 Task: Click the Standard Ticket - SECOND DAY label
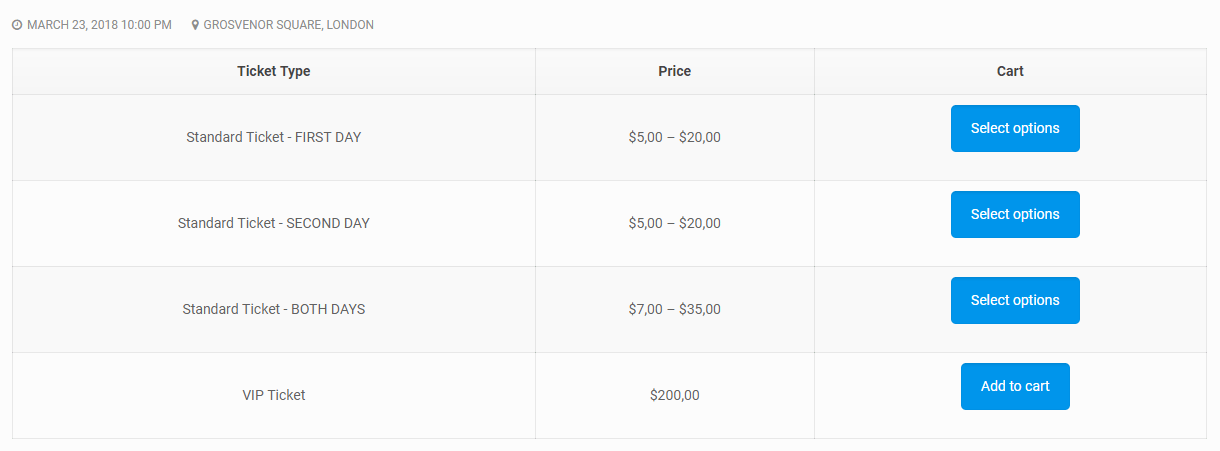pos(273,223)
